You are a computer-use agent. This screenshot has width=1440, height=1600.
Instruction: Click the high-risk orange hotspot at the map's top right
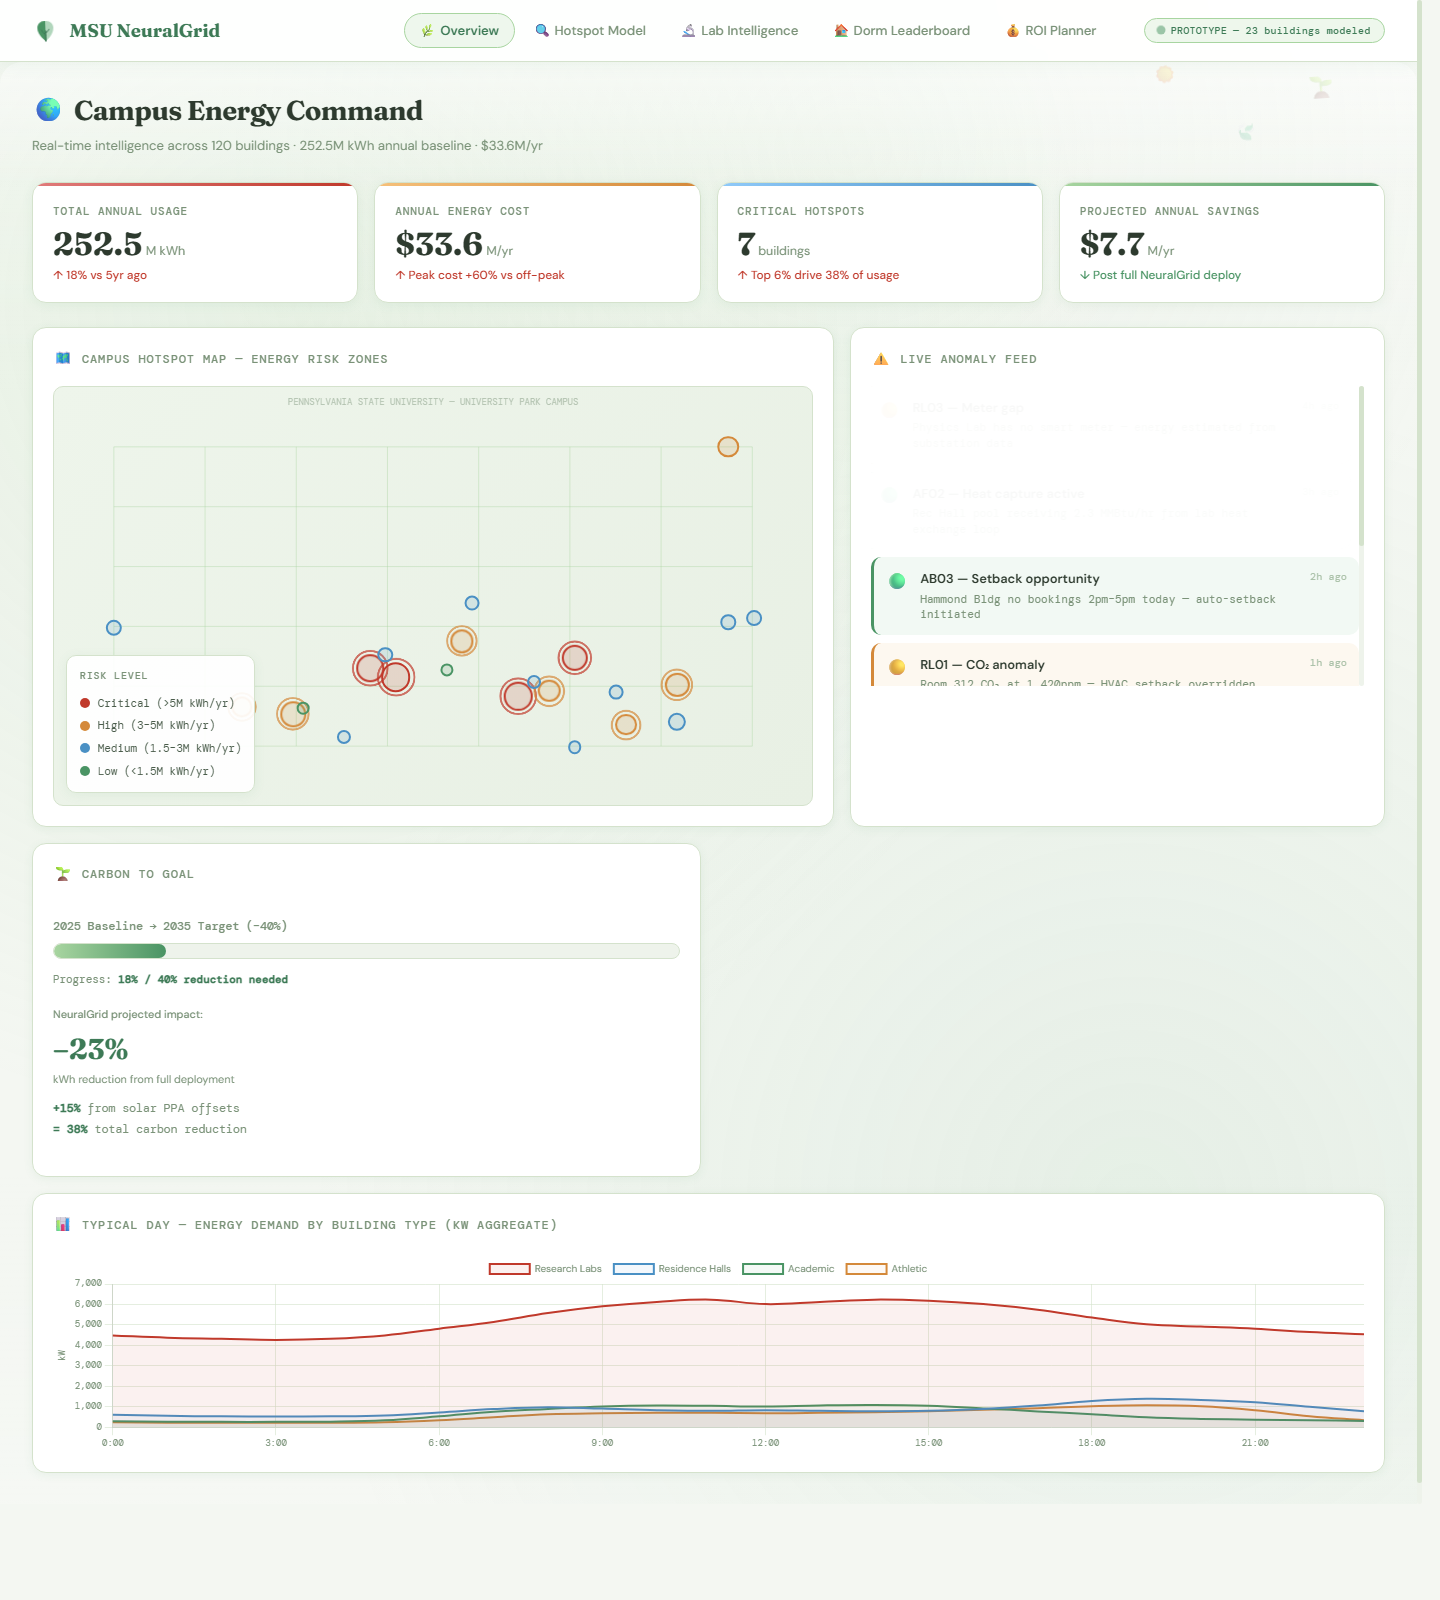click(x=728, y=447)
